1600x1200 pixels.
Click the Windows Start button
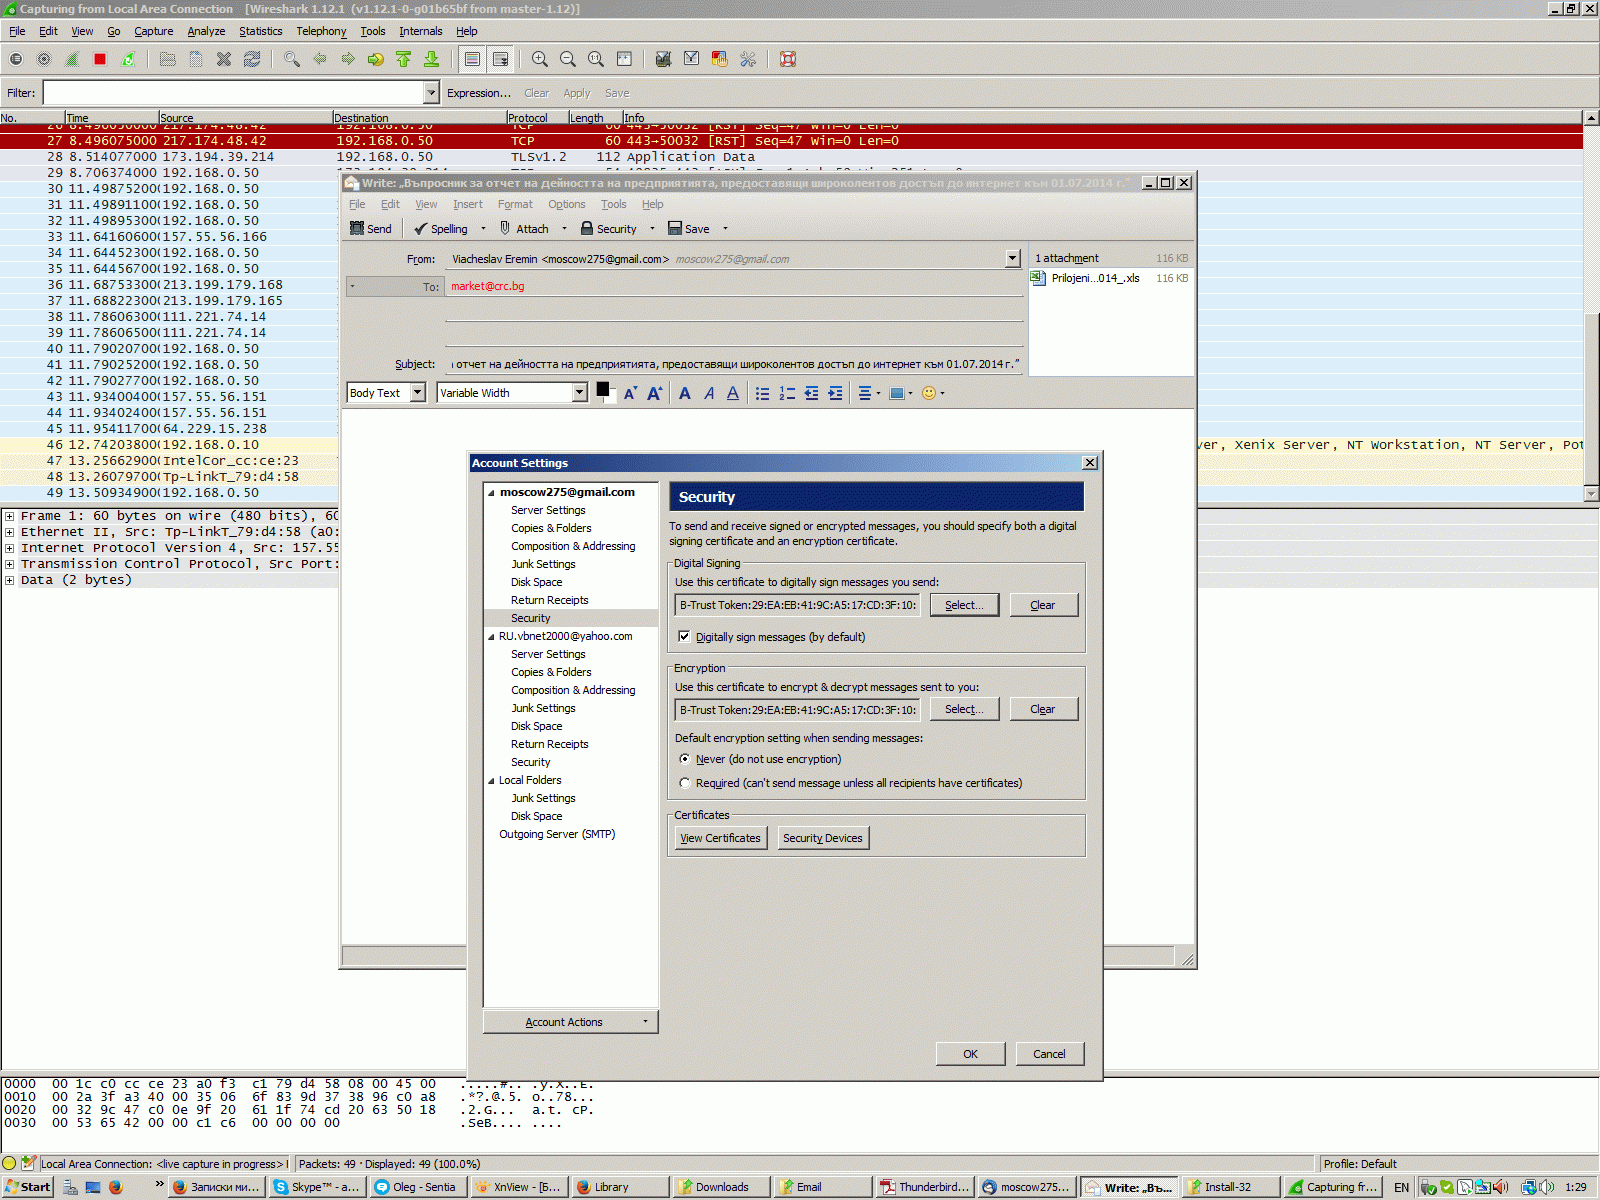click(x=27, y=1187)
